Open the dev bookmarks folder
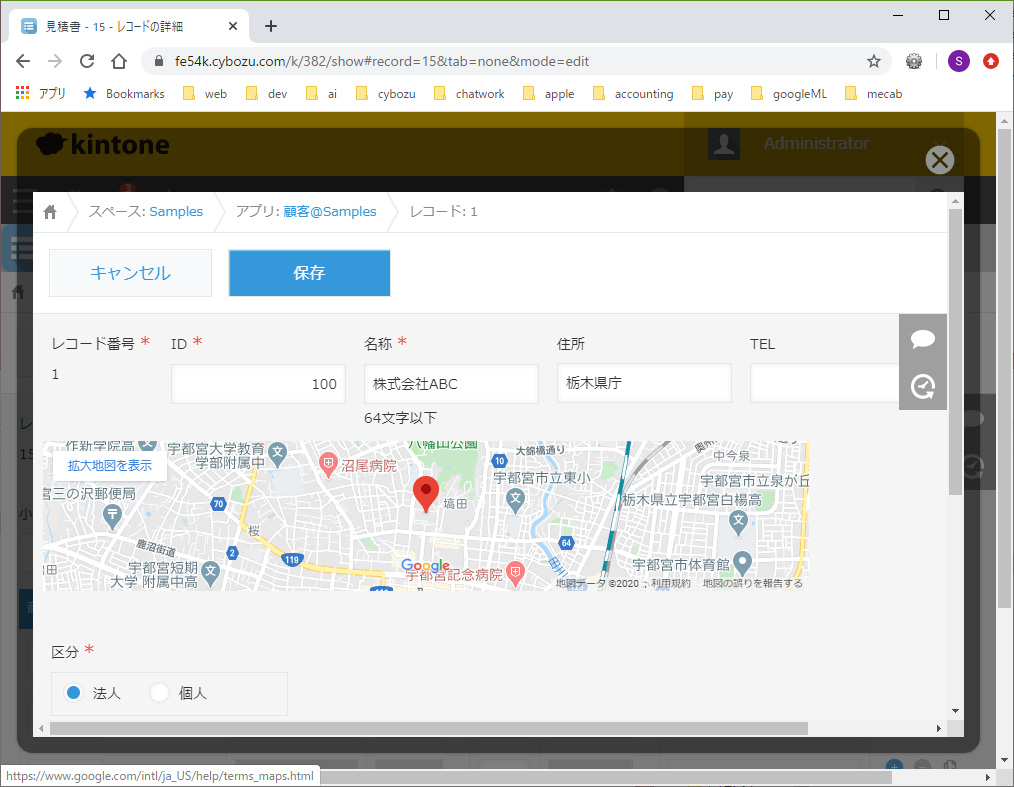 pyautogui.click(x=267, y=94)
